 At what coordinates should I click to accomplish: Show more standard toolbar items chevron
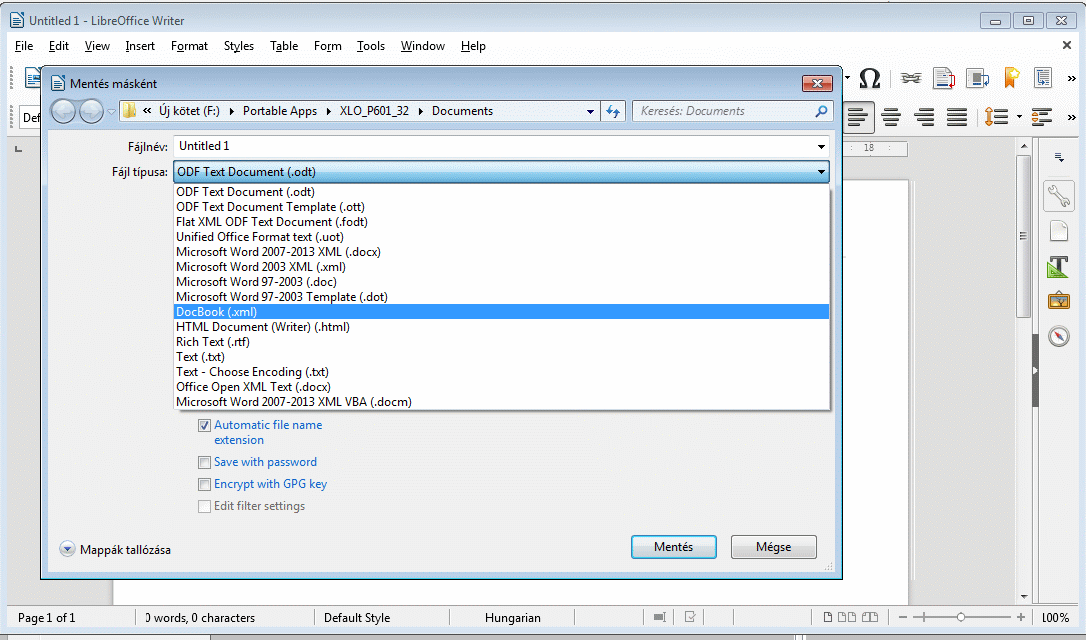(1071, 78)
